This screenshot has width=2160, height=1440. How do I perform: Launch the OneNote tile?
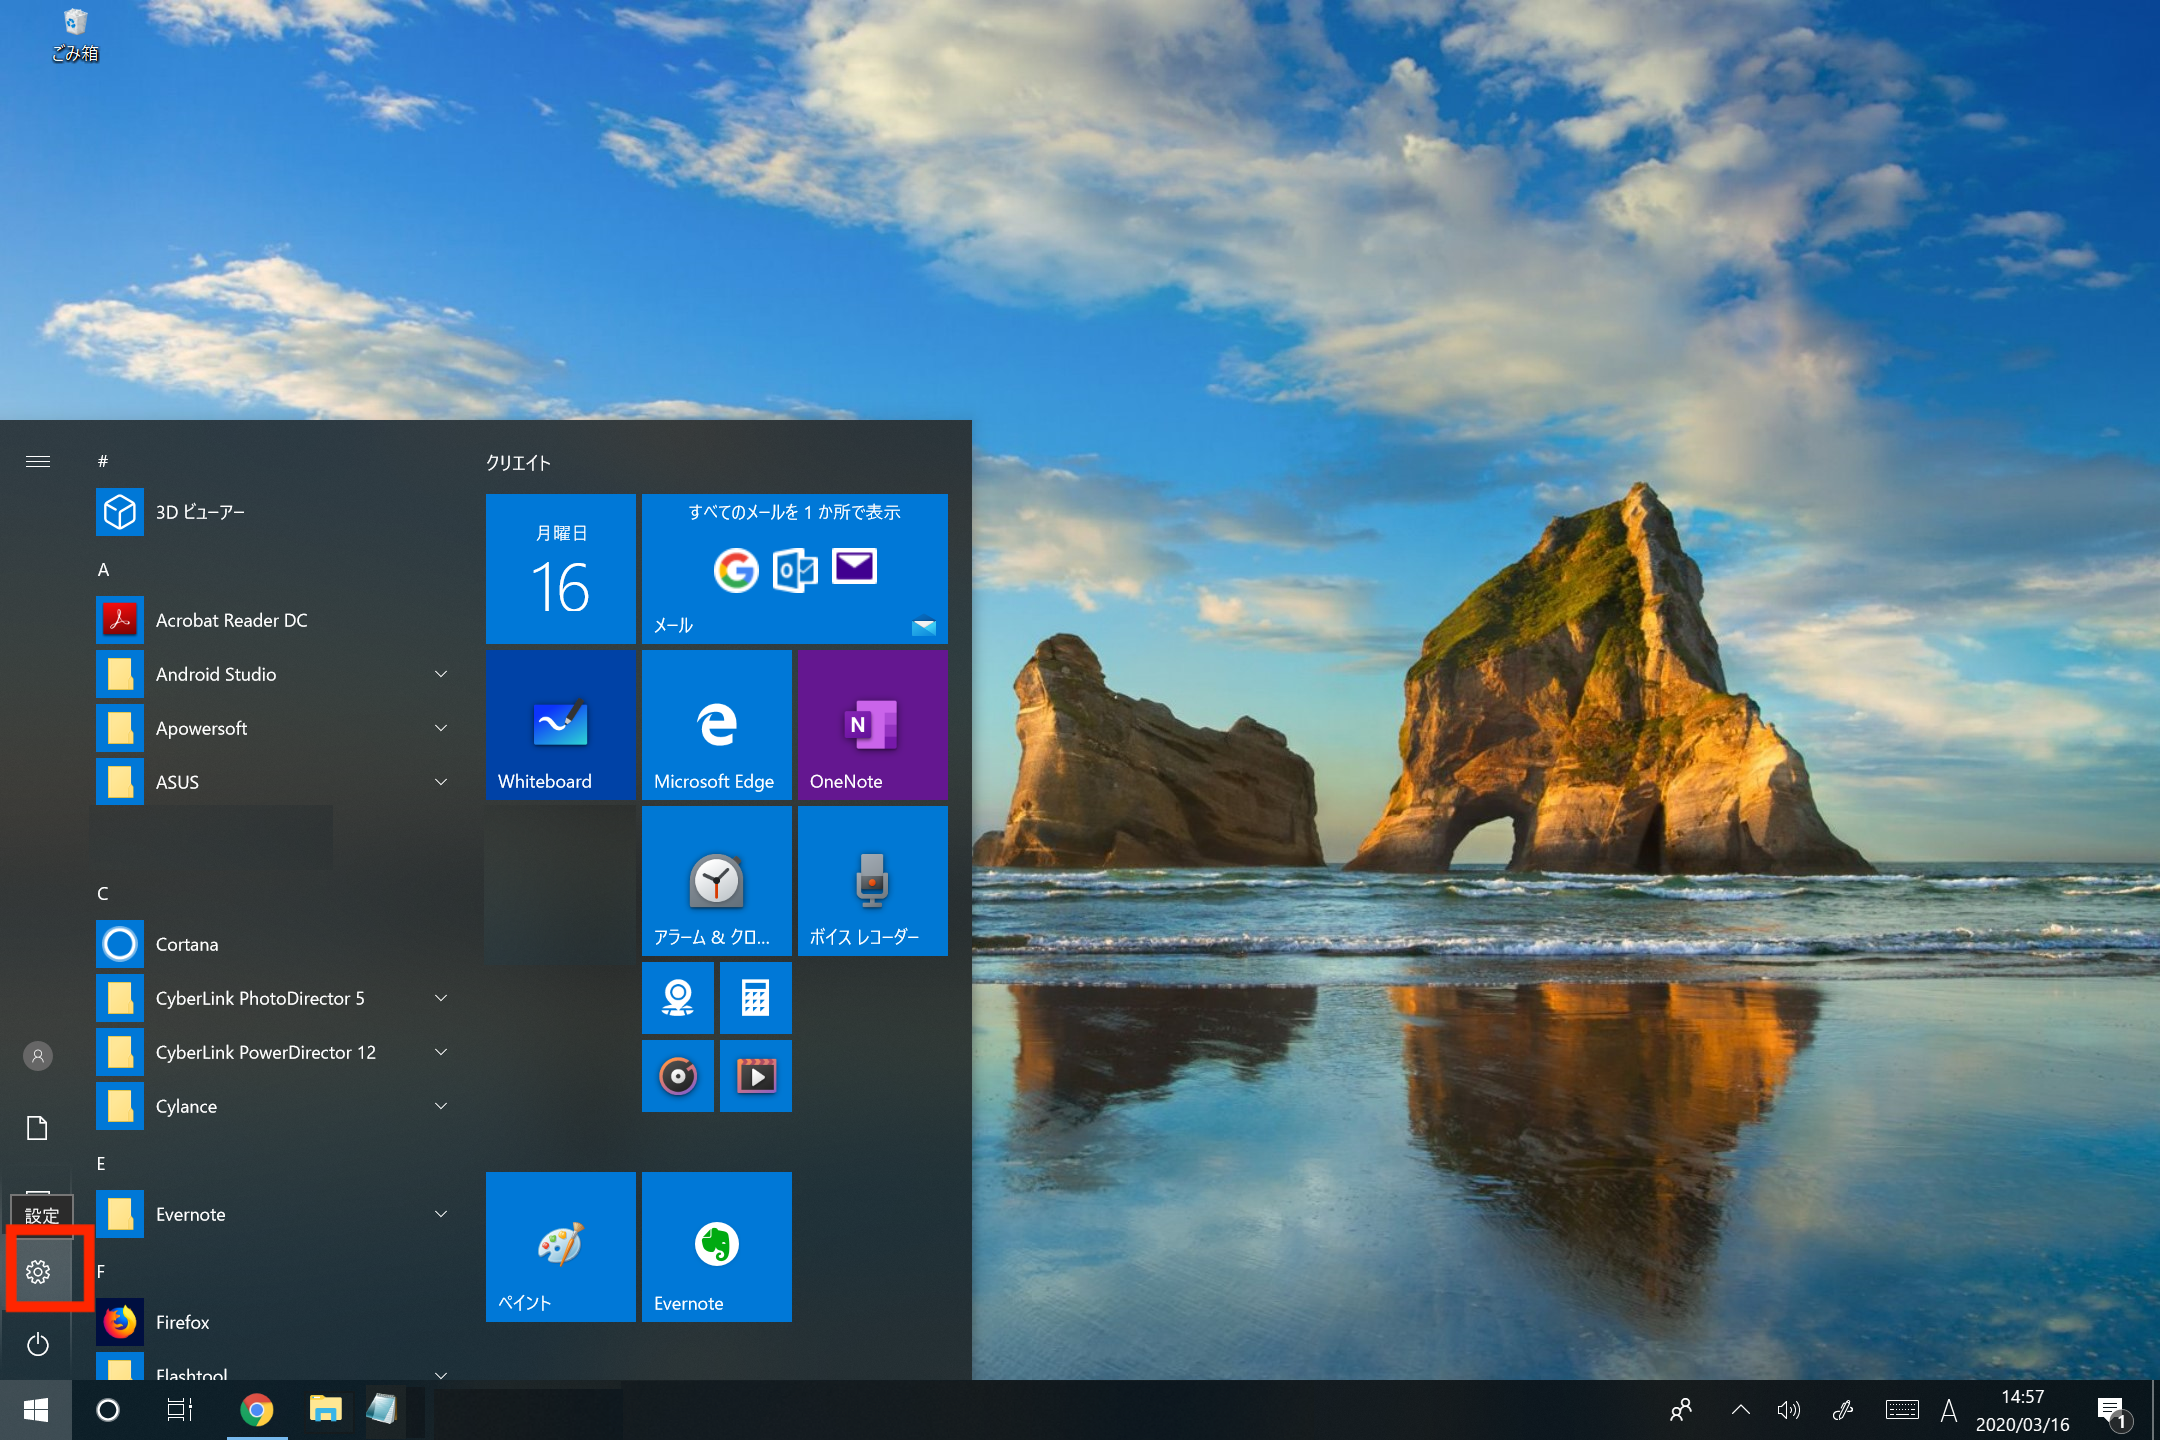coord(872,725)
